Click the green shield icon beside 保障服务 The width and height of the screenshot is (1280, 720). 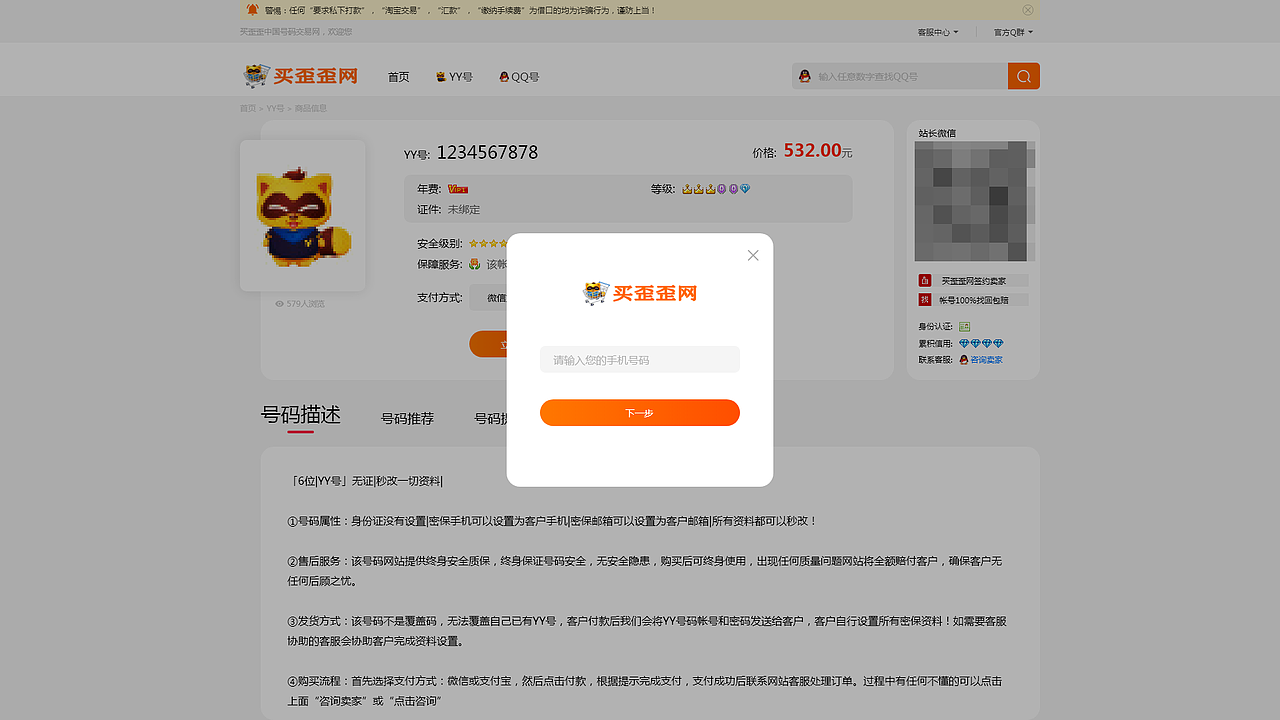click(475, 264)
